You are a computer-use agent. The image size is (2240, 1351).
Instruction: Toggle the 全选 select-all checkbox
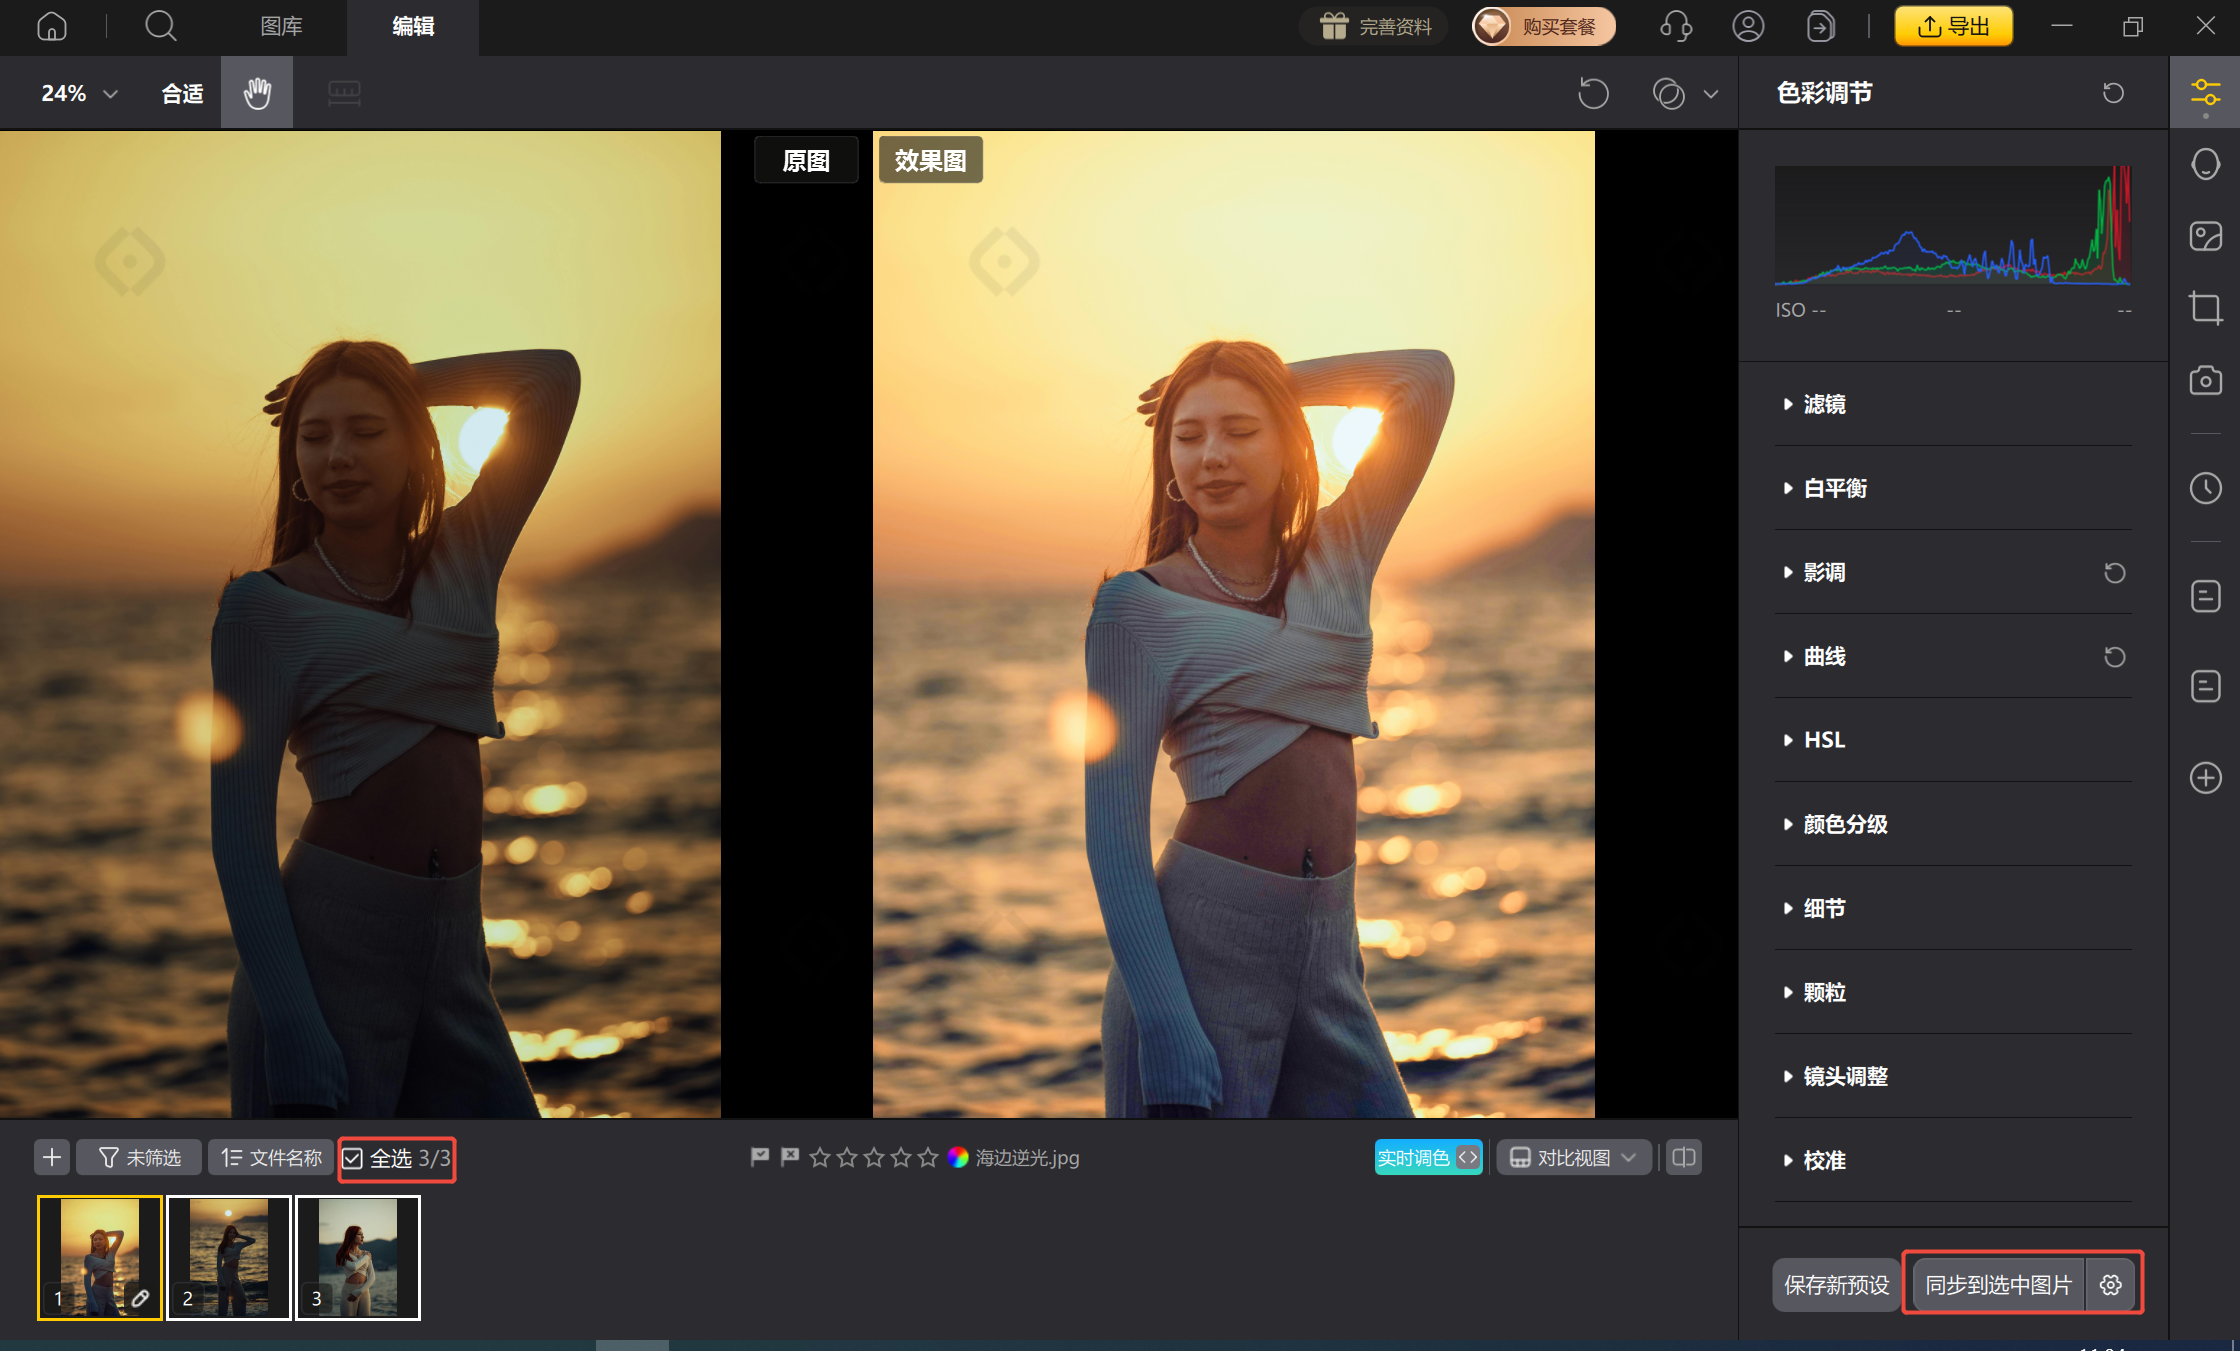(353, 1159)
